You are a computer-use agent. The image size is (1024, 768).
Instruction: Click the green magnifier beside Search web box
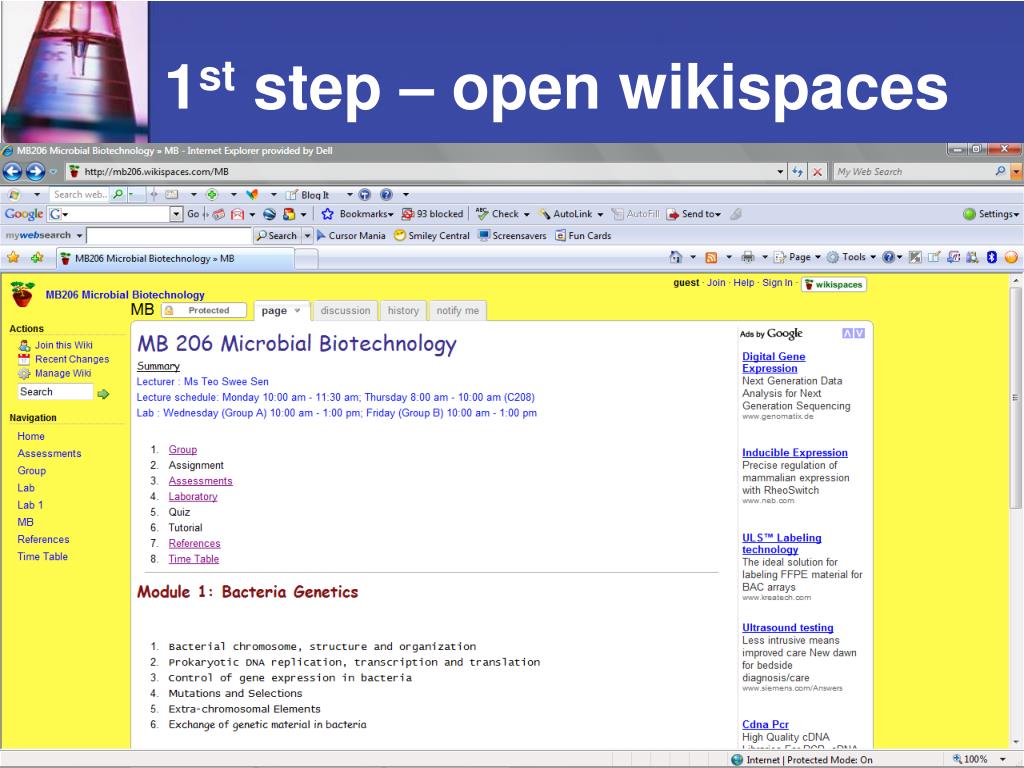(x=118, y=195)
